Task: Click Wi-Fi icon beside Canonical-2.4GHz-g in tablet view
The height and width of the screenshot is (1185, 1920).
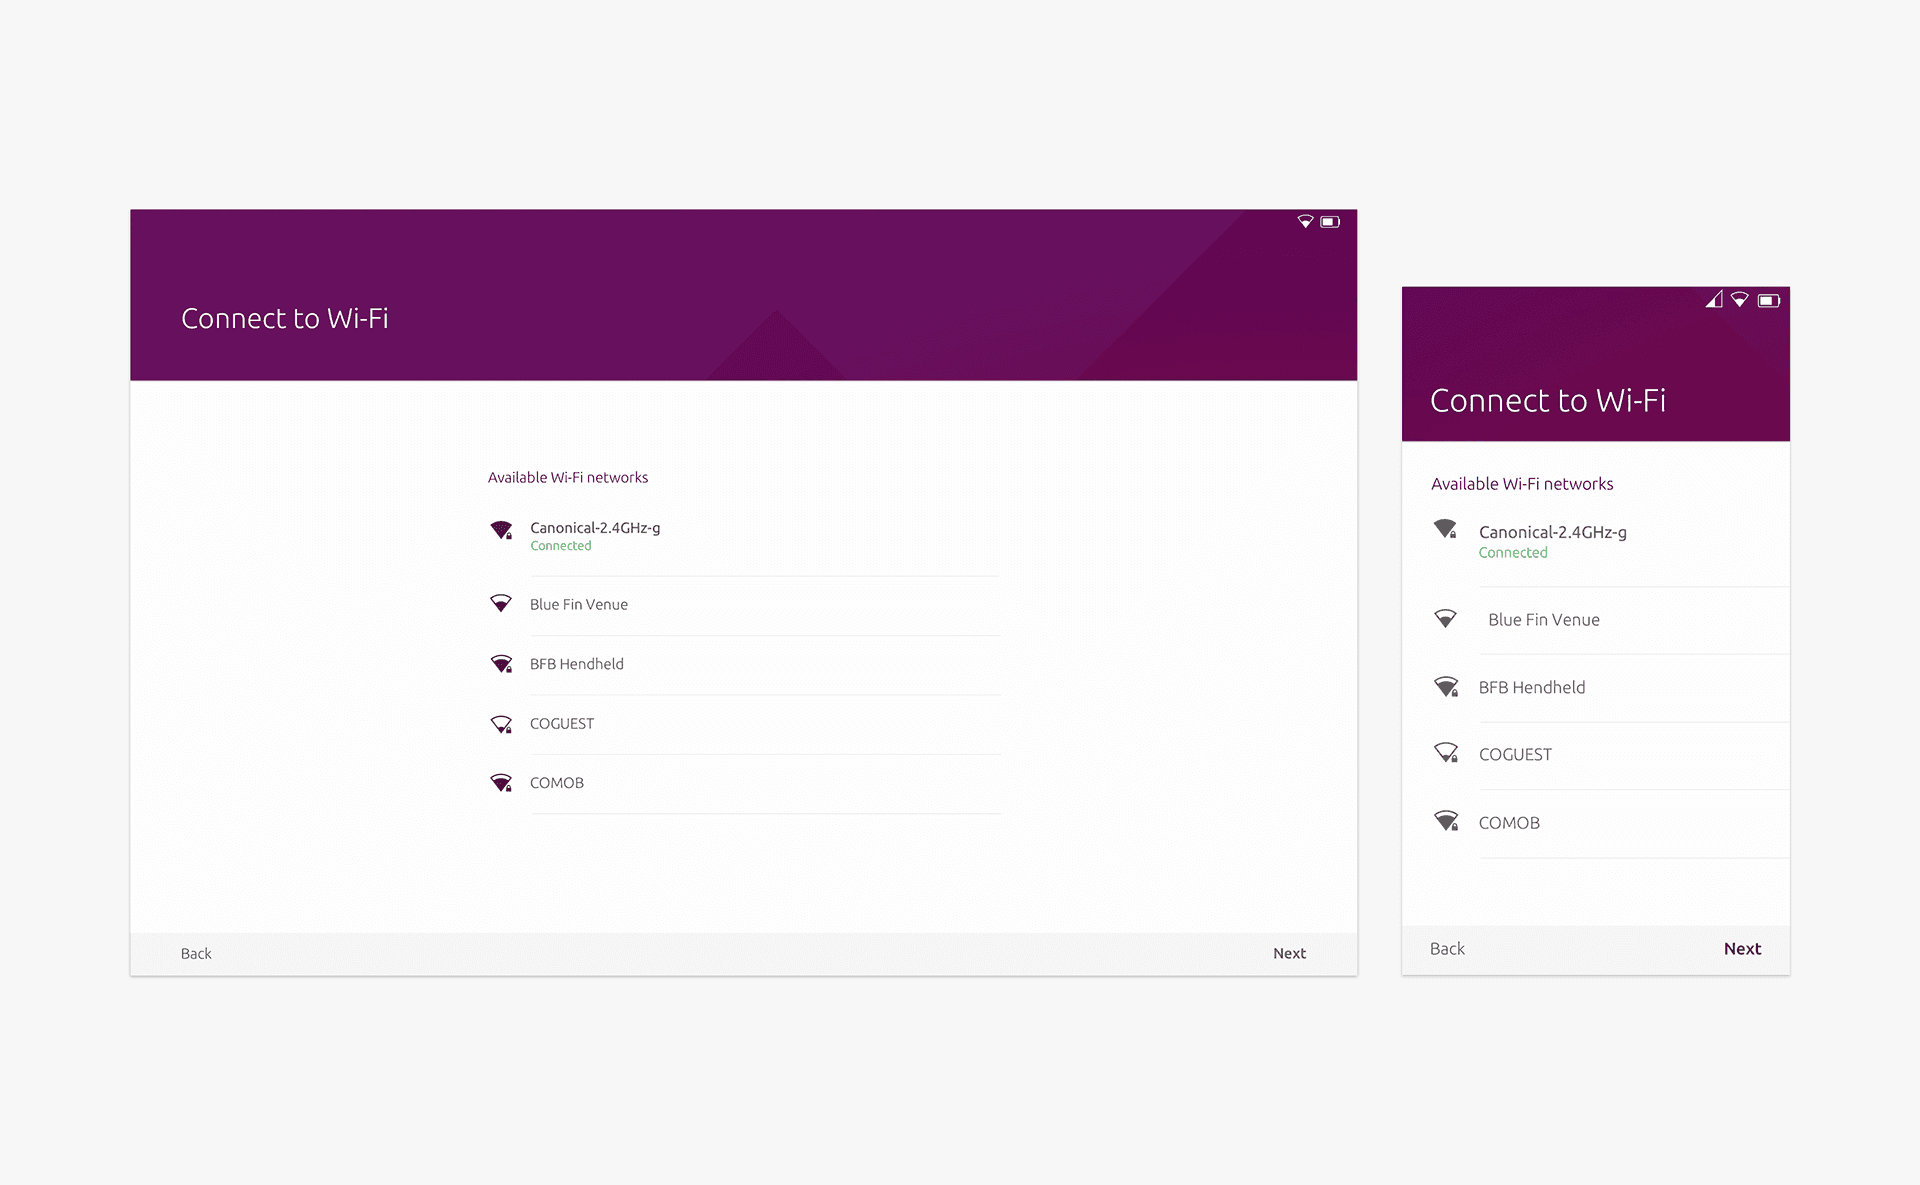Action: pyautogui.click(x=501, y=530)
